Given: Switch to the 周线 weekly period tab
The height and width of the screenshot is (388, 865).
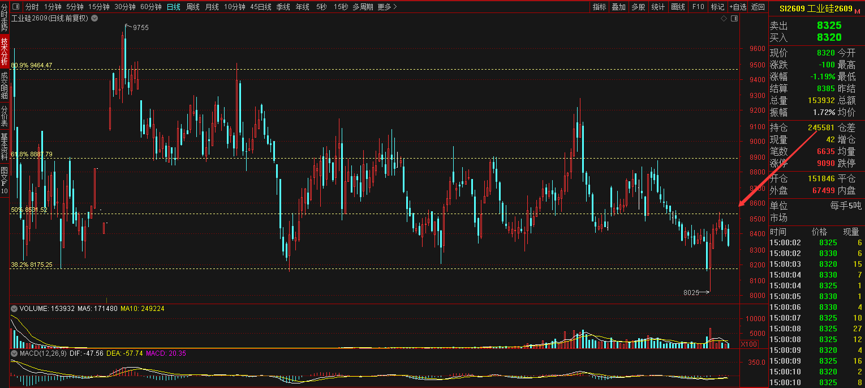Looking at the screenshot, I should (x=193, y=7).
